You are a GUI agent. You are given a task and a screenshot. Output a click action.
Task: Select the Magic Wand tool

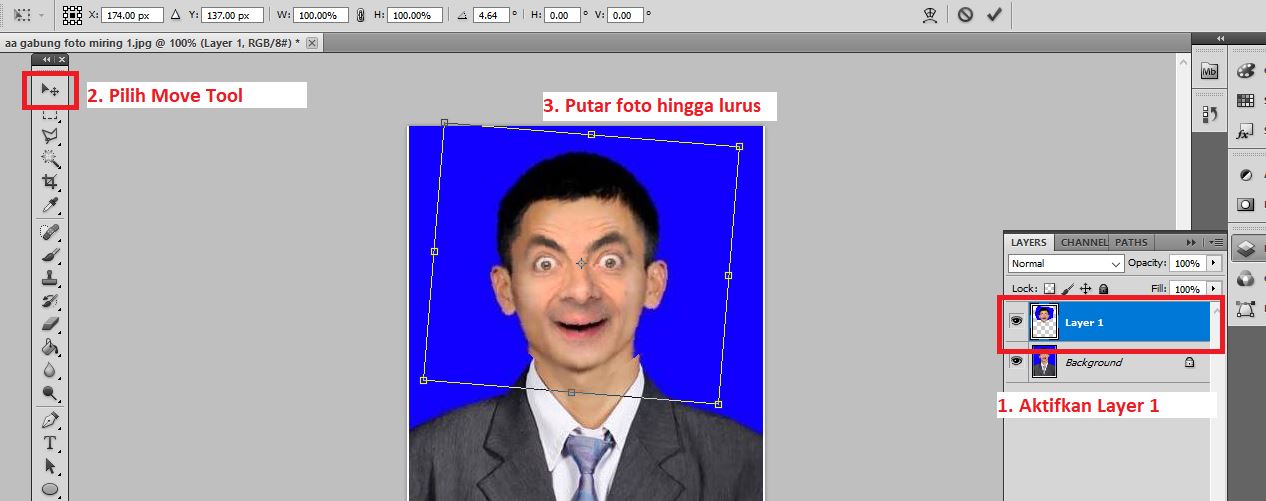pos(50,158)
